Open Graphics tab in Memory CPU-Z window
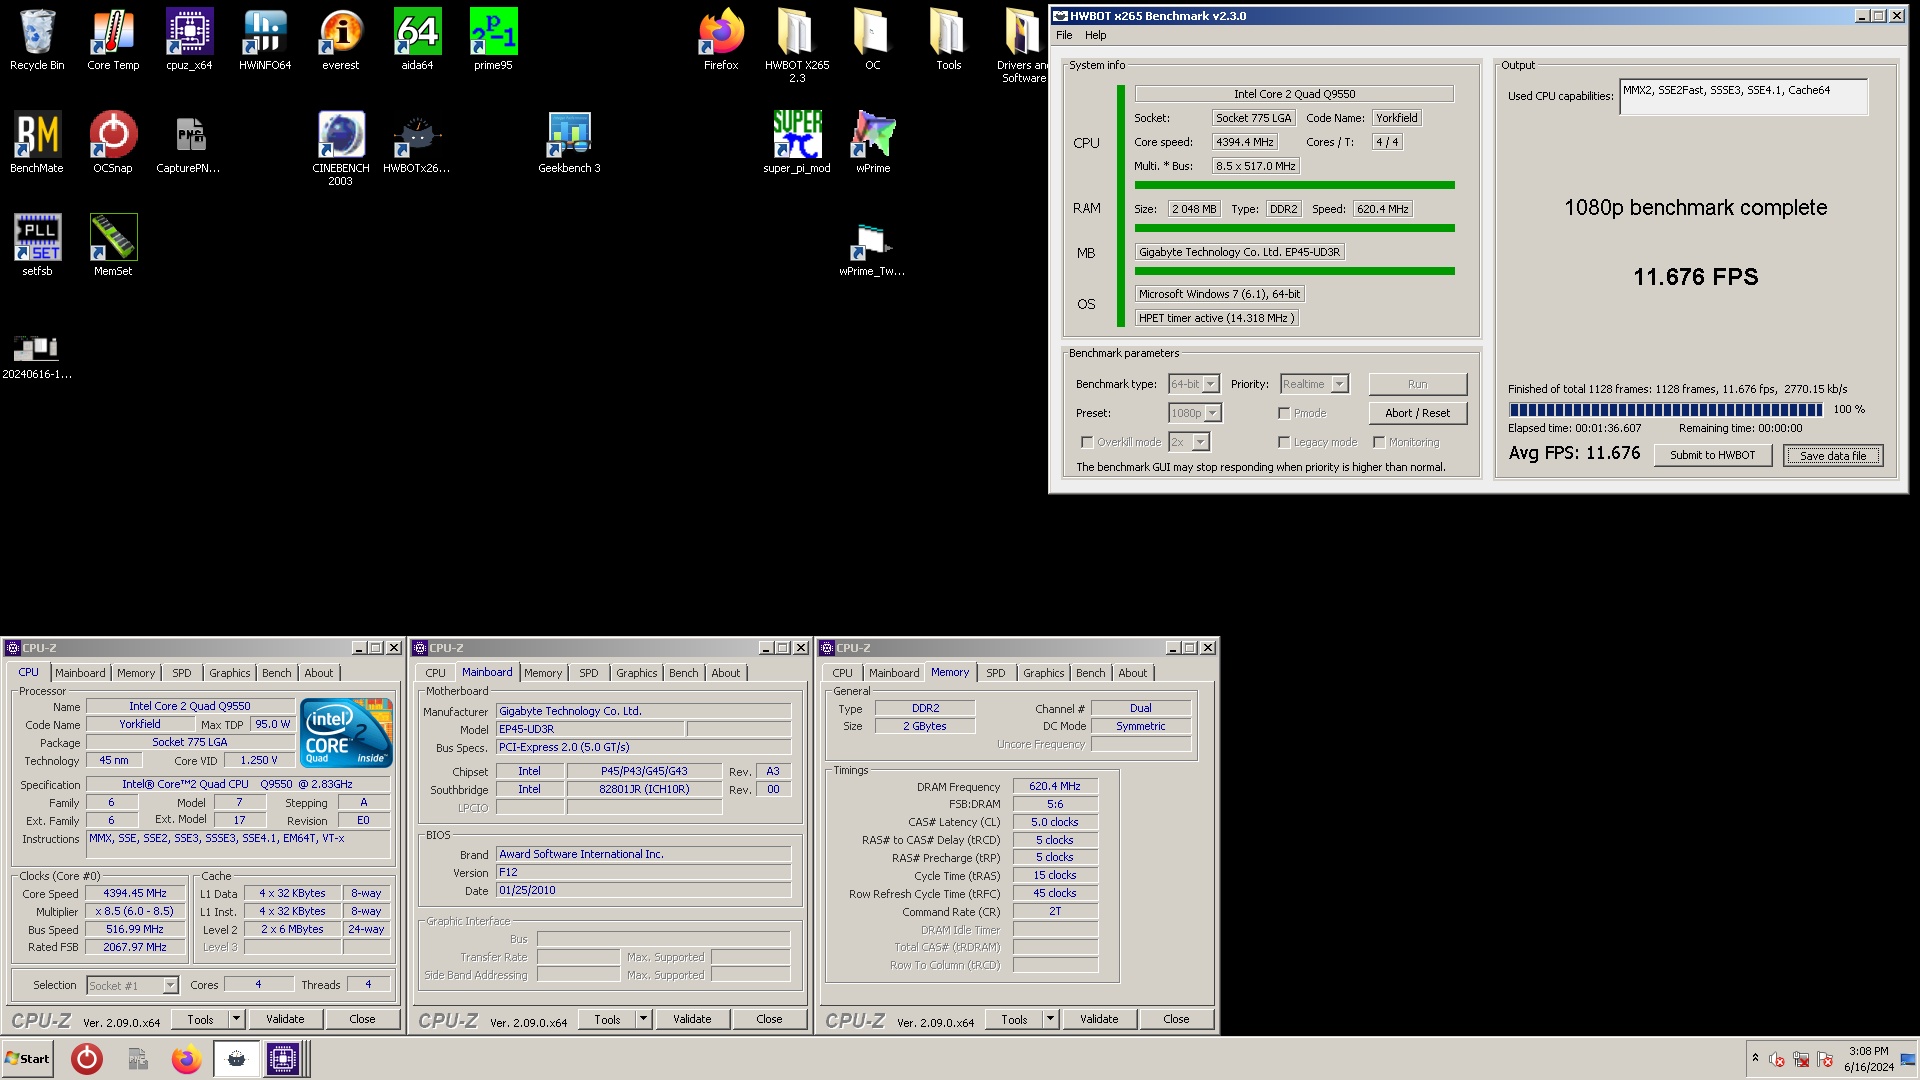Viewport: 1920px width, 1080px height. point(1044,673)
